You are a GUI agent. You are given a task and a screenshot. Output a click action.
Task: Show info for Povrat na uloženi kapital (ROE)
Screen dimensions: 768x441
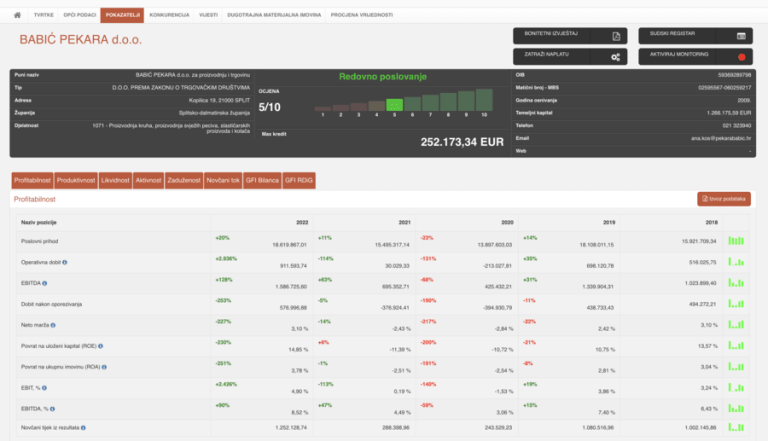102,345
